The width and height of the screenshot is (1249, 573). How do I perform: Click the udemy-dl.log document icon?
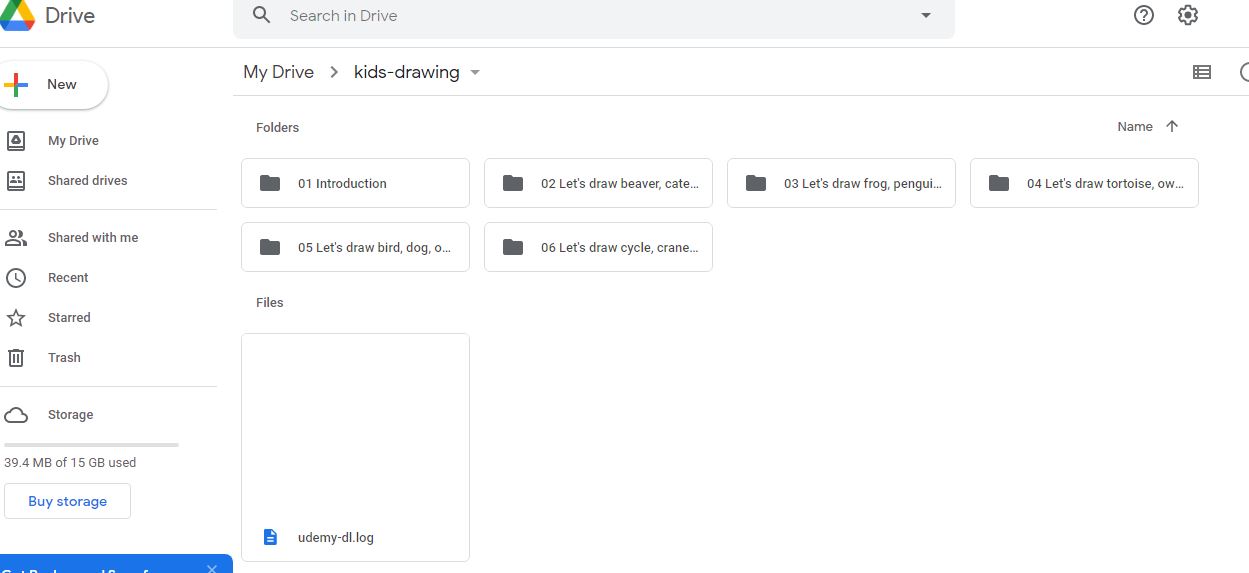[x=270, y=537]
